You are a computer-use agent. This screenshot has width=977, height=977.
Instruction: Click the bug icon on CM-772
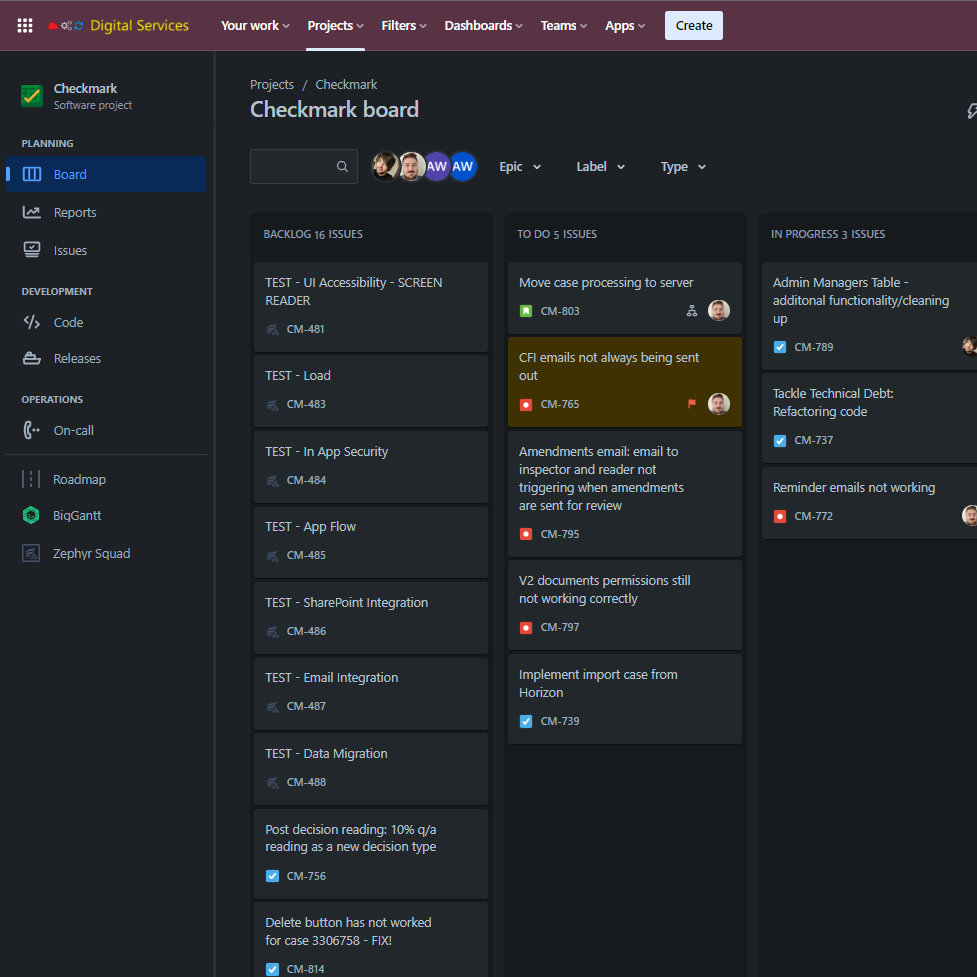coord(779,516)
